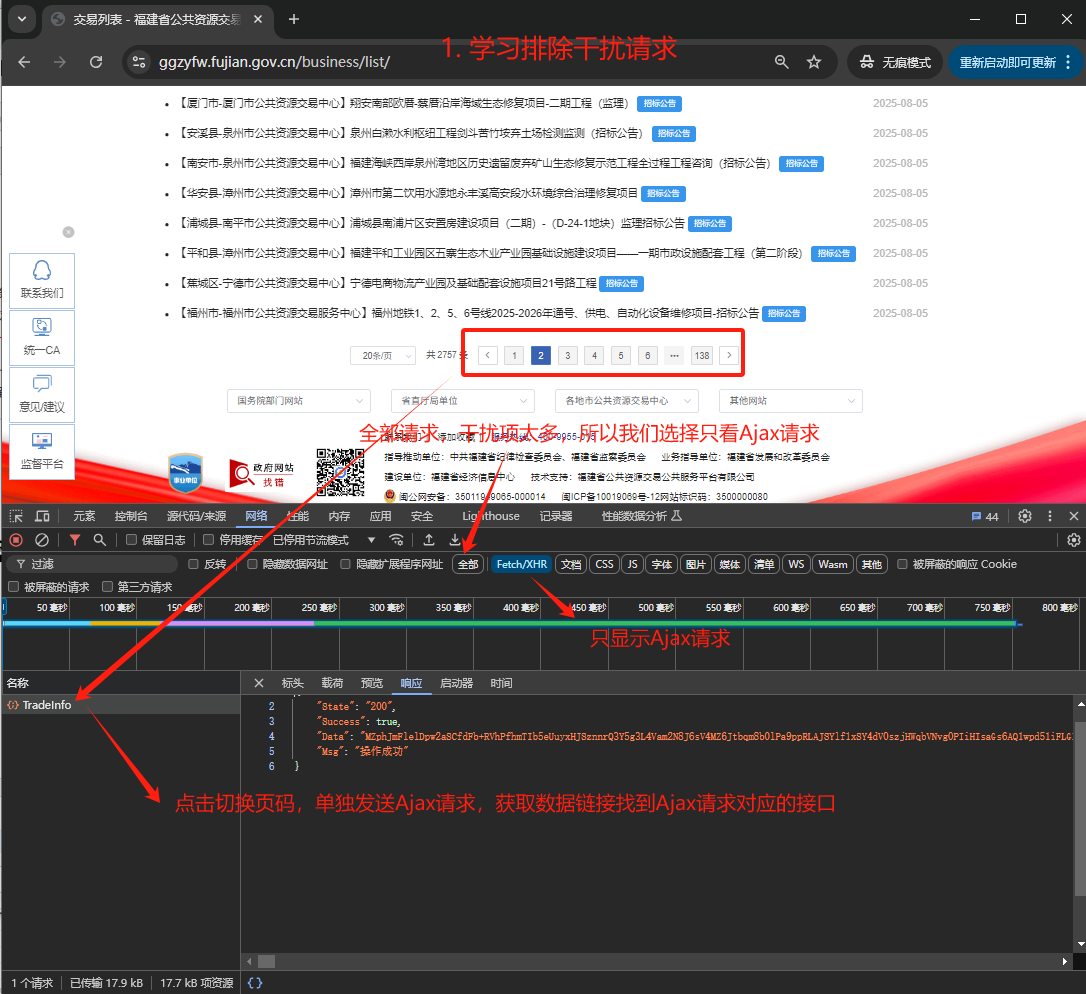
Task: Click the zoom magnifier icon in address bar
Action: pos(781,62)
